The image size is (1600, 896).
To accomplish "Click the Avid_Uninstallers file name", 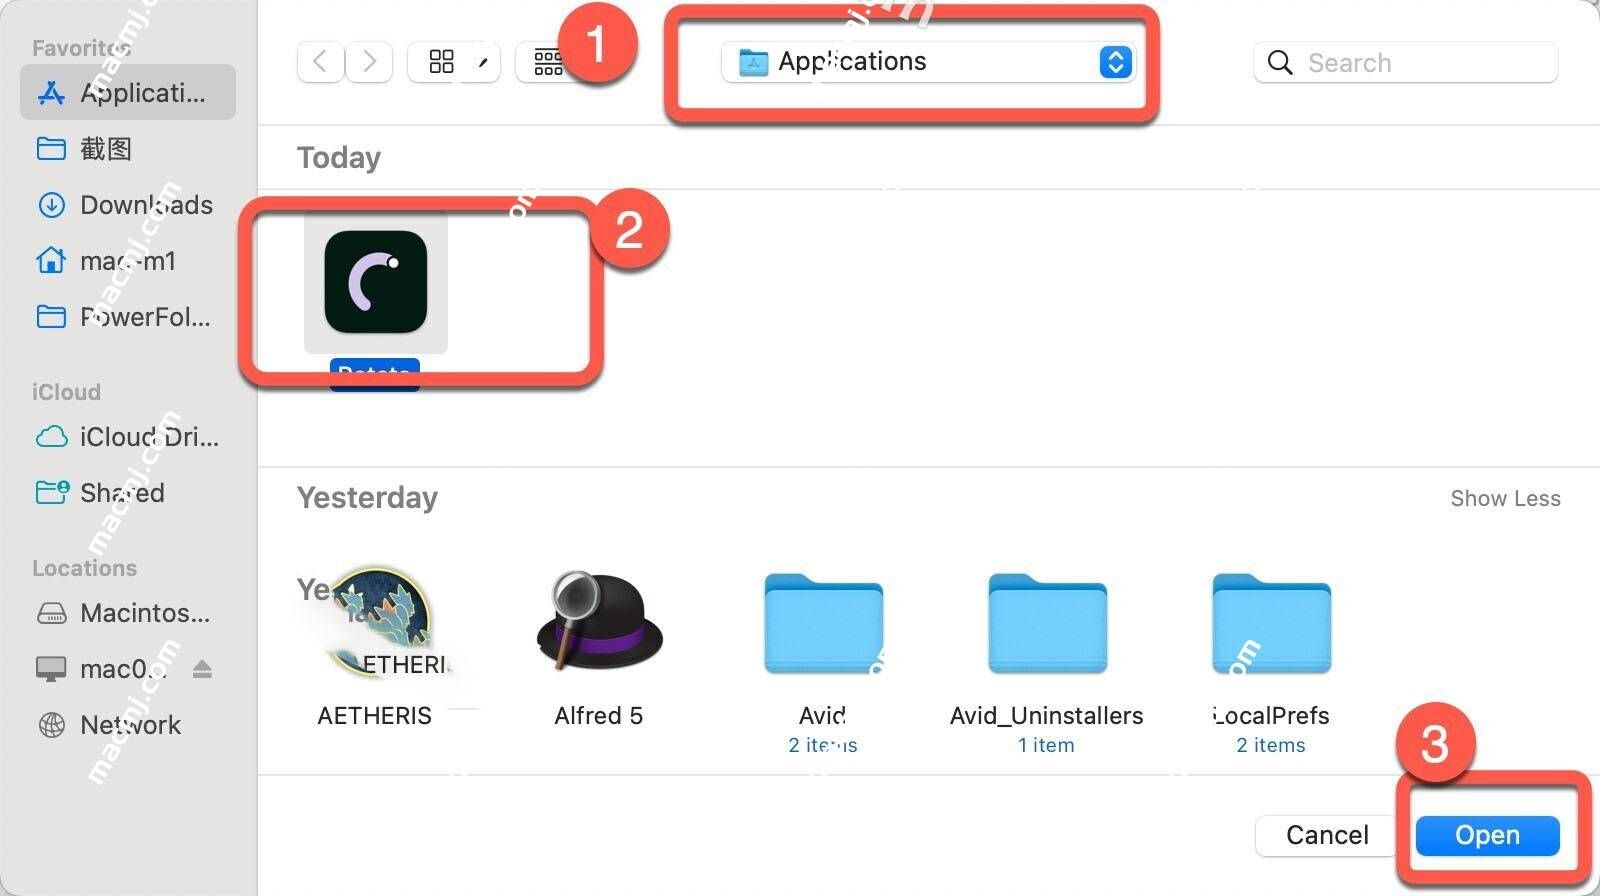I will (x=1047, y=716).
